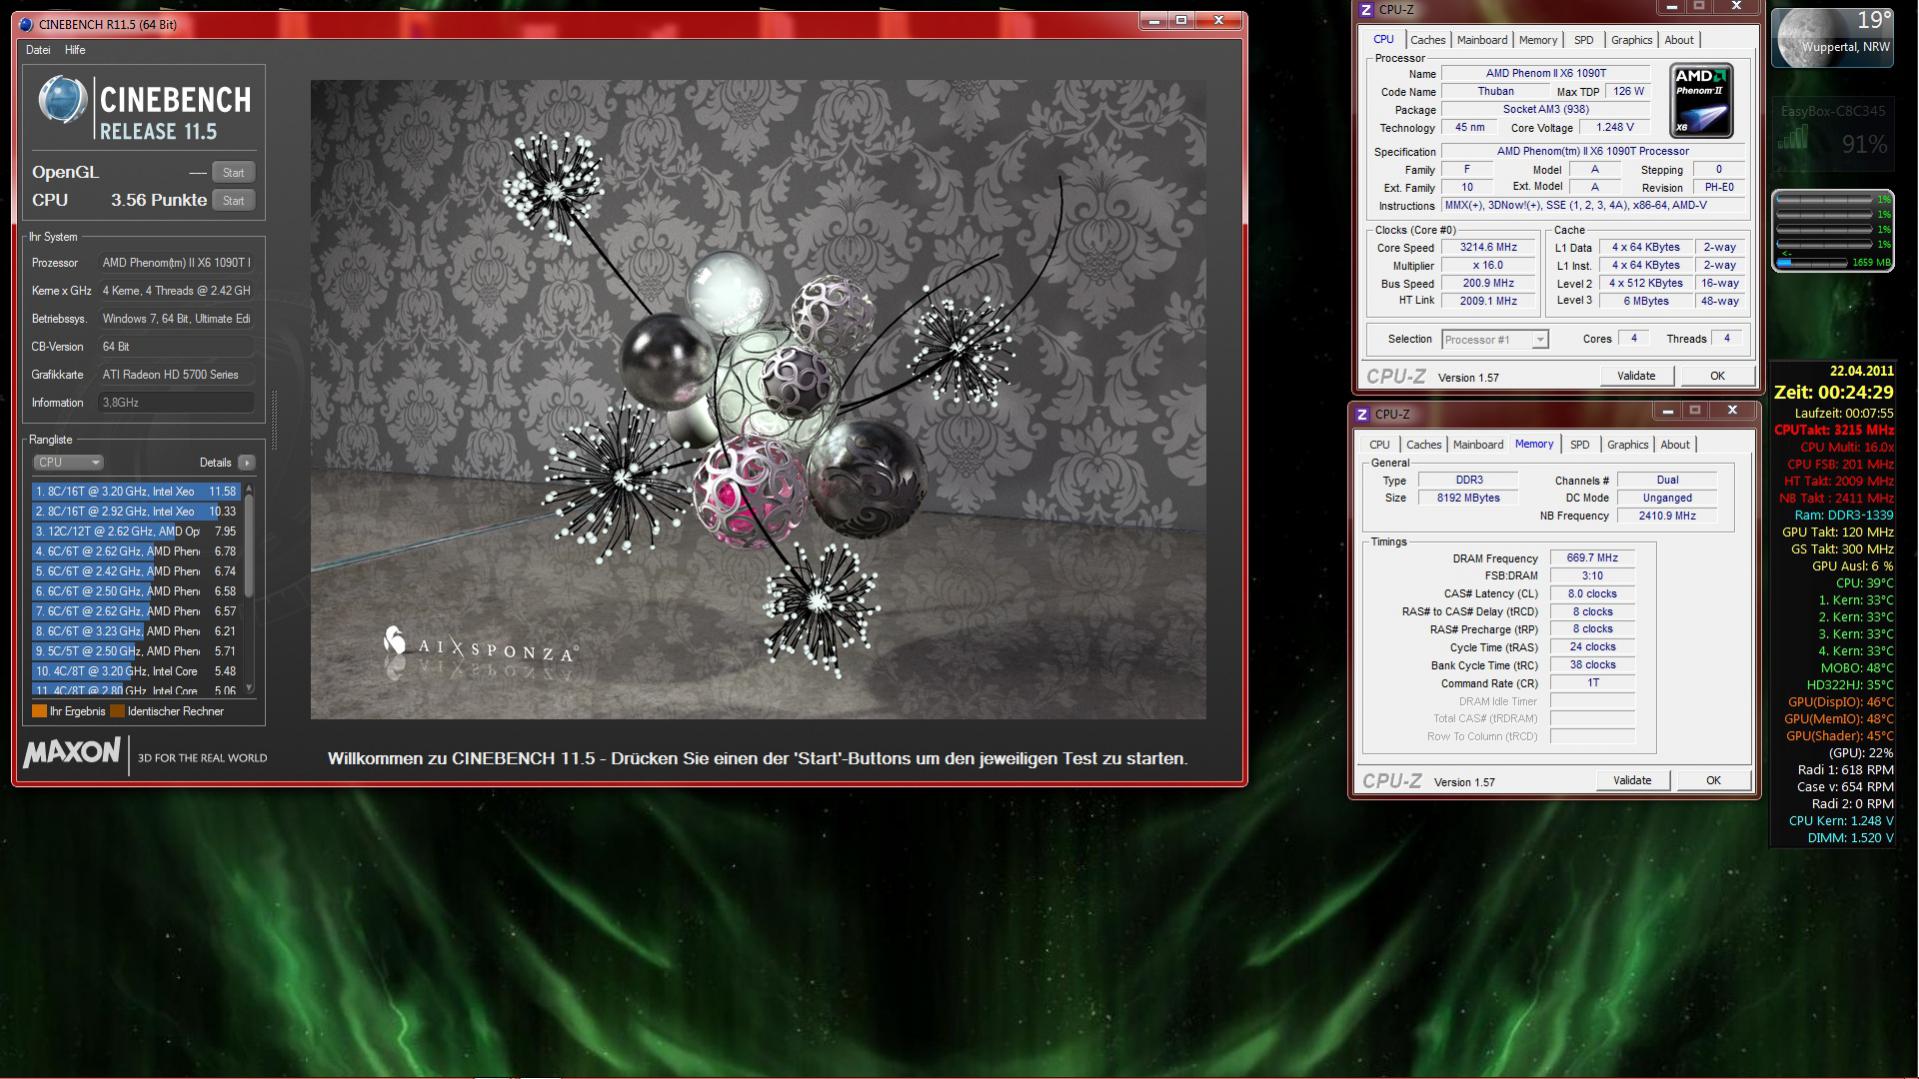Viewport: 1919px width, 1079px height.
Task: Minimize the lower CPU-Z window
Action: (1666, 411)
